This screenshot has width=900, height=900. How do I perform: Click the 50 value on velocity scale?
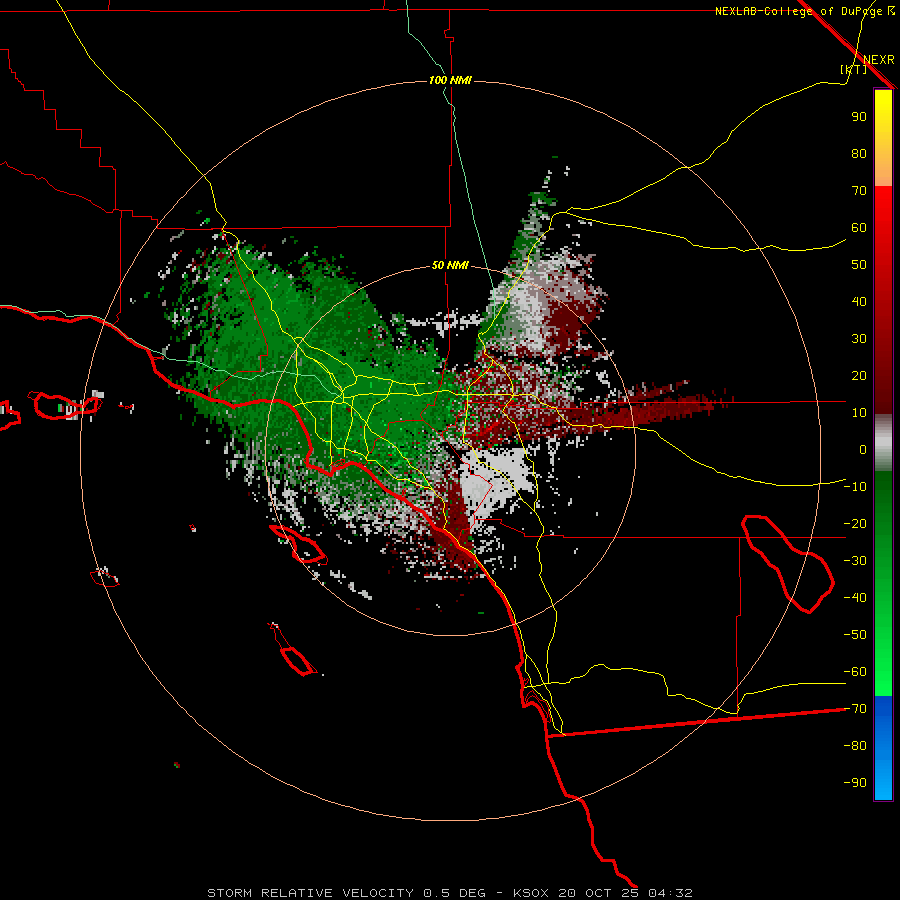(859, 265)
